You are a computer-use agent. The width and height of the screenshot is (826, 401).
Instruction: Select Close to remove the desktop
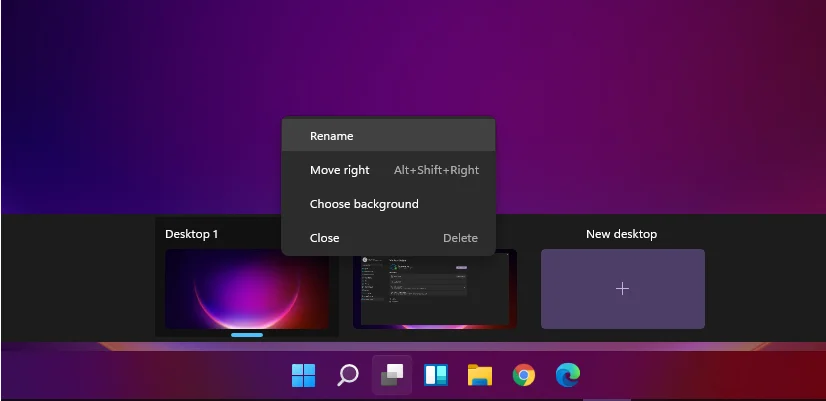click(x=324, y=238)
